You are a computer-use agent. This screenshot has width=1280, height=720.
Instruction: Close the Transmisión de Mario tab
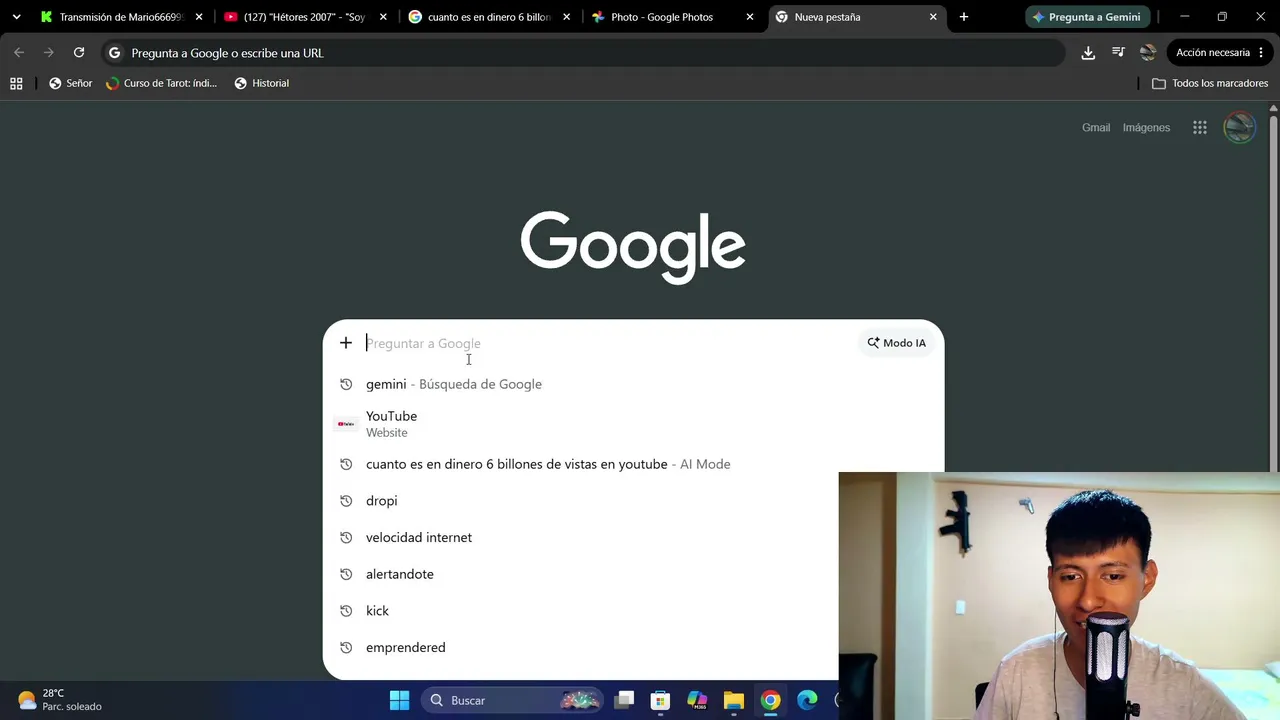[x=199, y=17]
